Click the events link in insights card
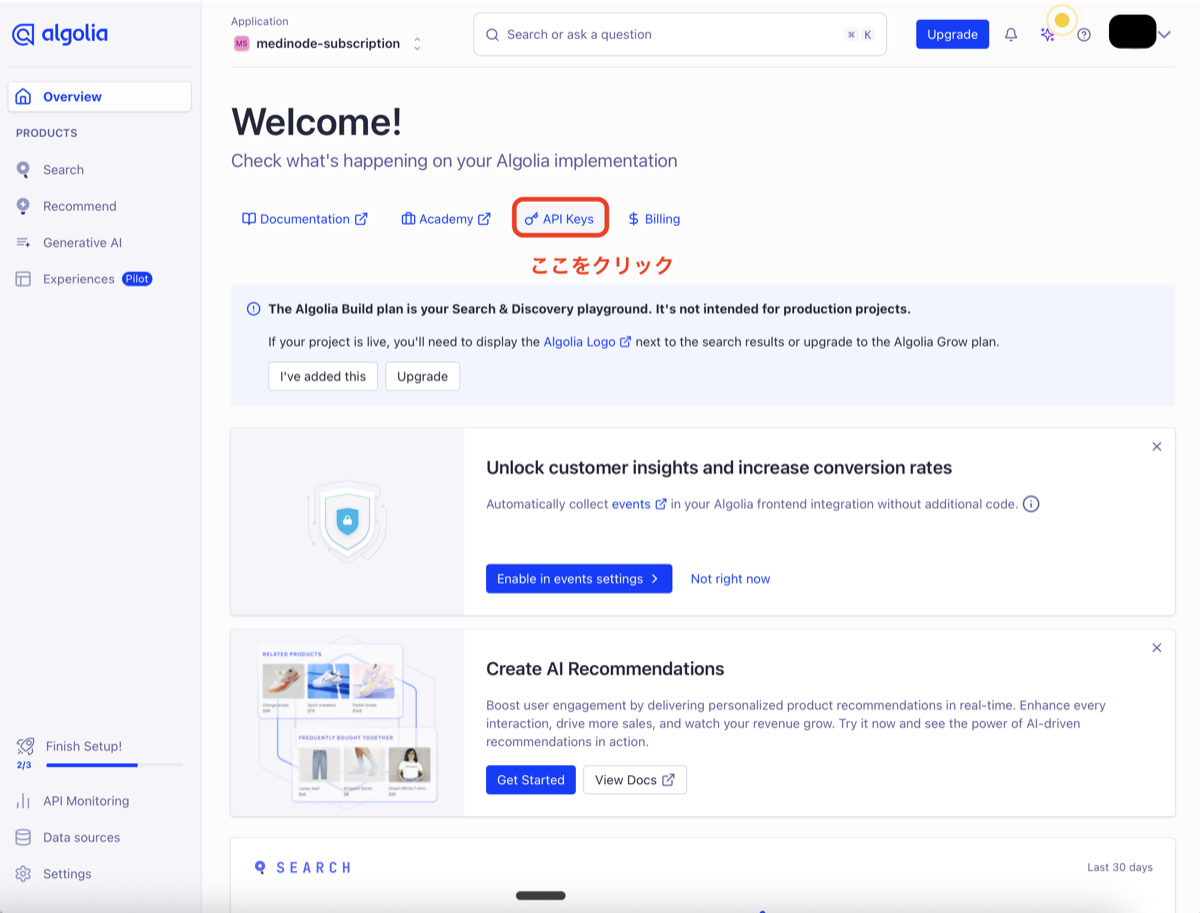Screen dimensions: 1200x913 coord(639,504)
